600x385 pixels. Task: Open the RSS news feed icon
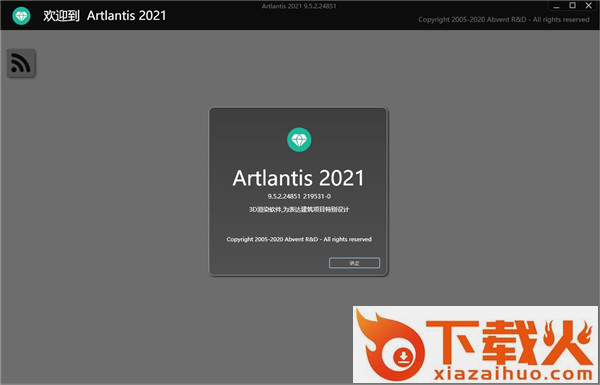21,63
